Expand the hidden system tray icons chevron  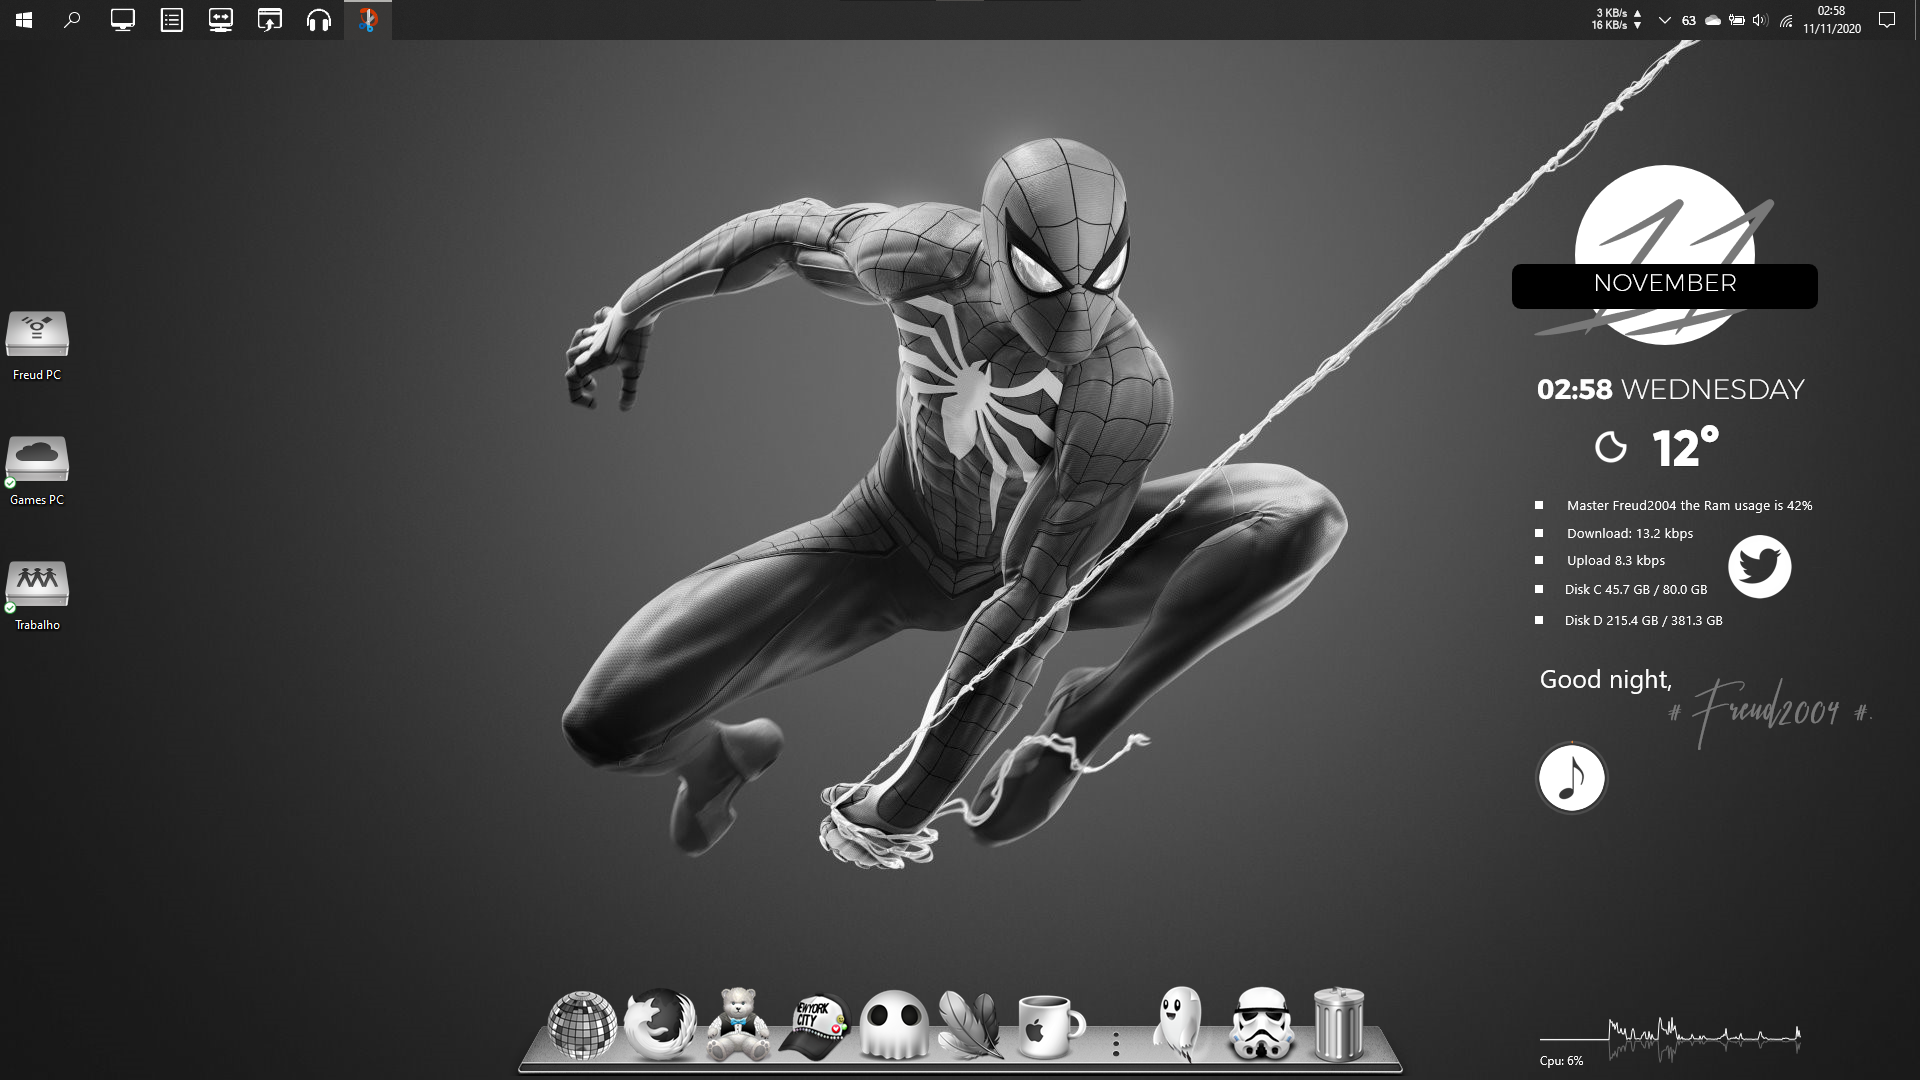pyautogui.click(x=1664, y=20)
